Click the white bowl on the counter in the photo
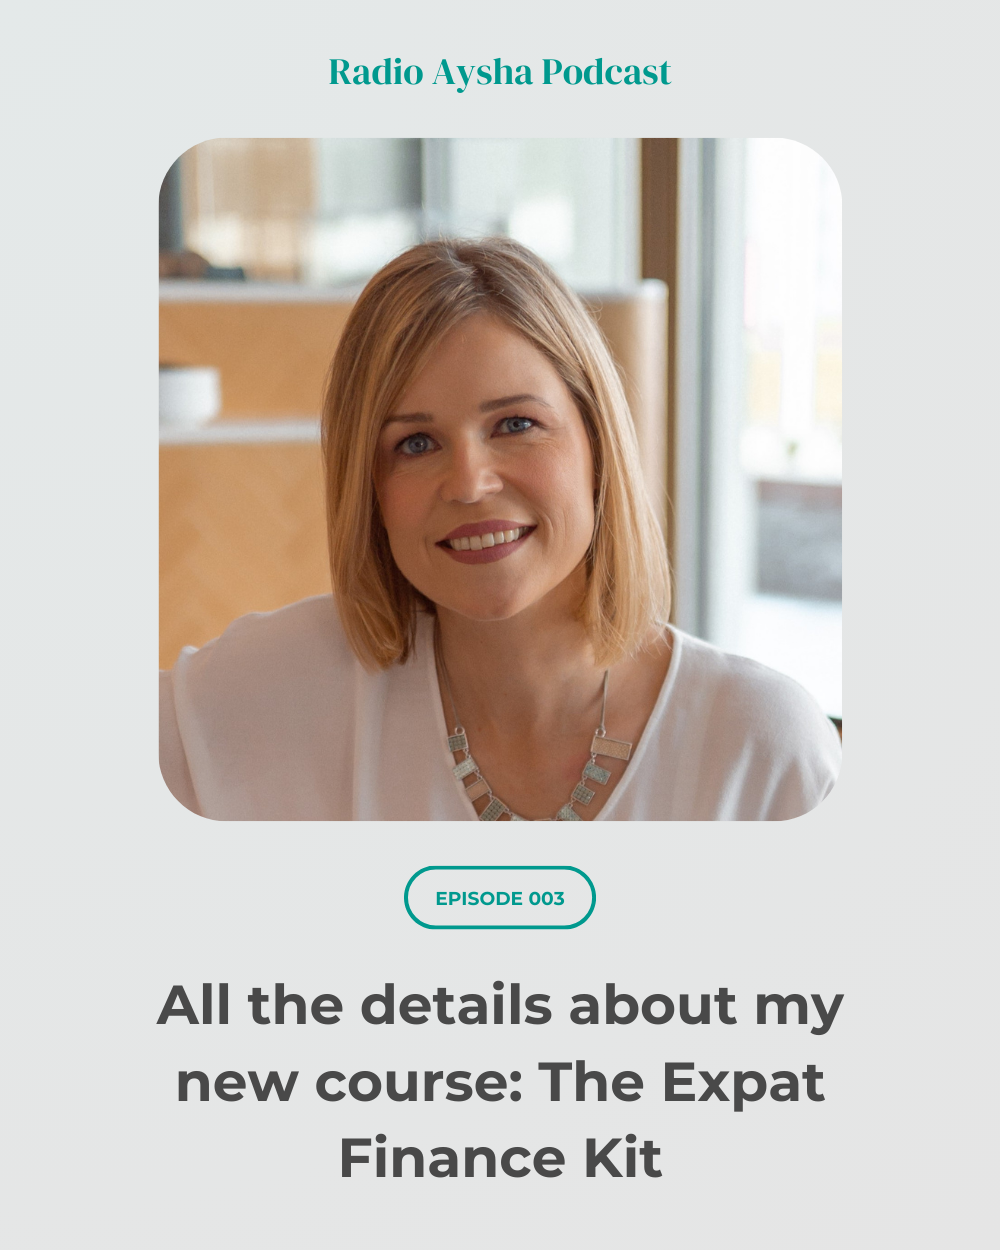The width and height of the screenshot is (1000, 1250). pos(189,394)
